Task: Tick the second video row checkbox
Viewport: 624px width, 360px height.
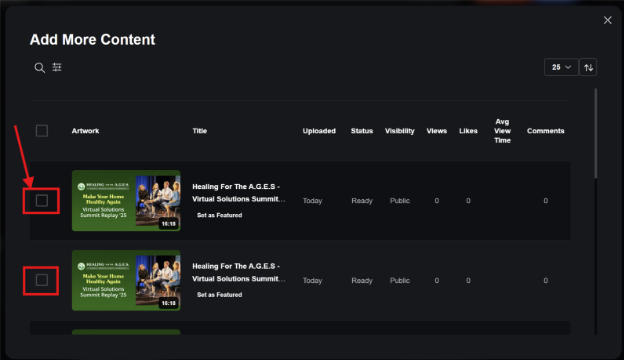Action: click(42, 280)
